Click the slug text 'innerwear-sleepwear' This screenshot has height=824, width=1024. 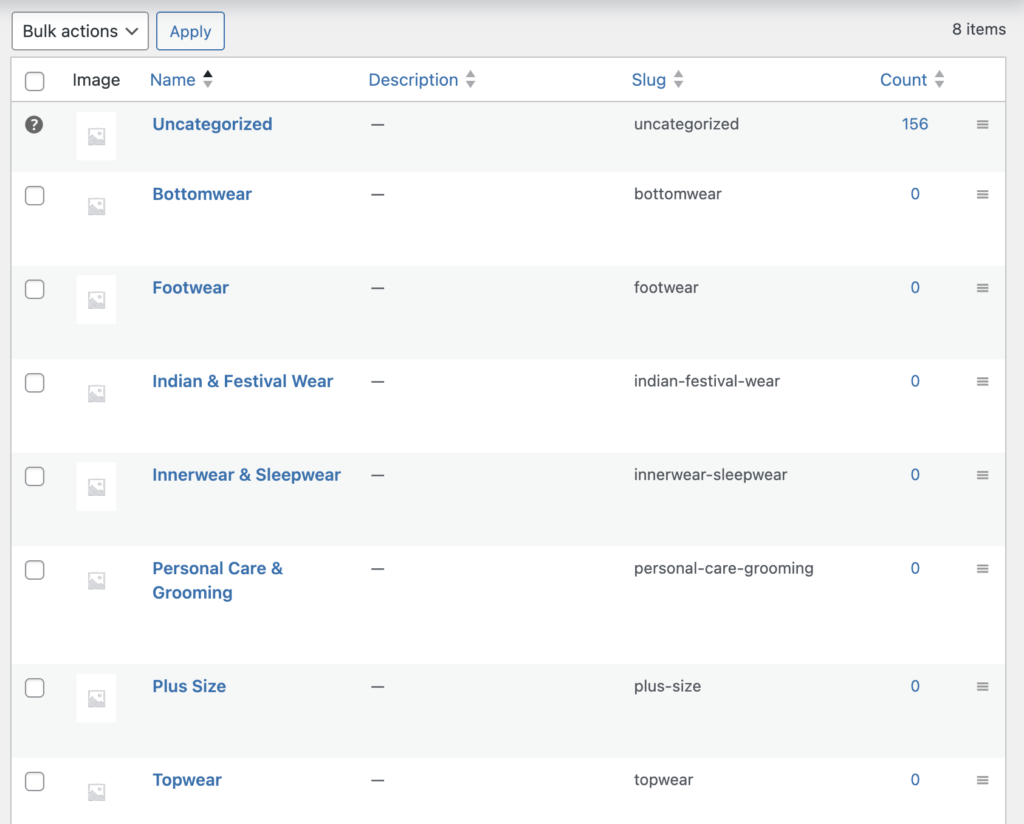pos(711,475)
